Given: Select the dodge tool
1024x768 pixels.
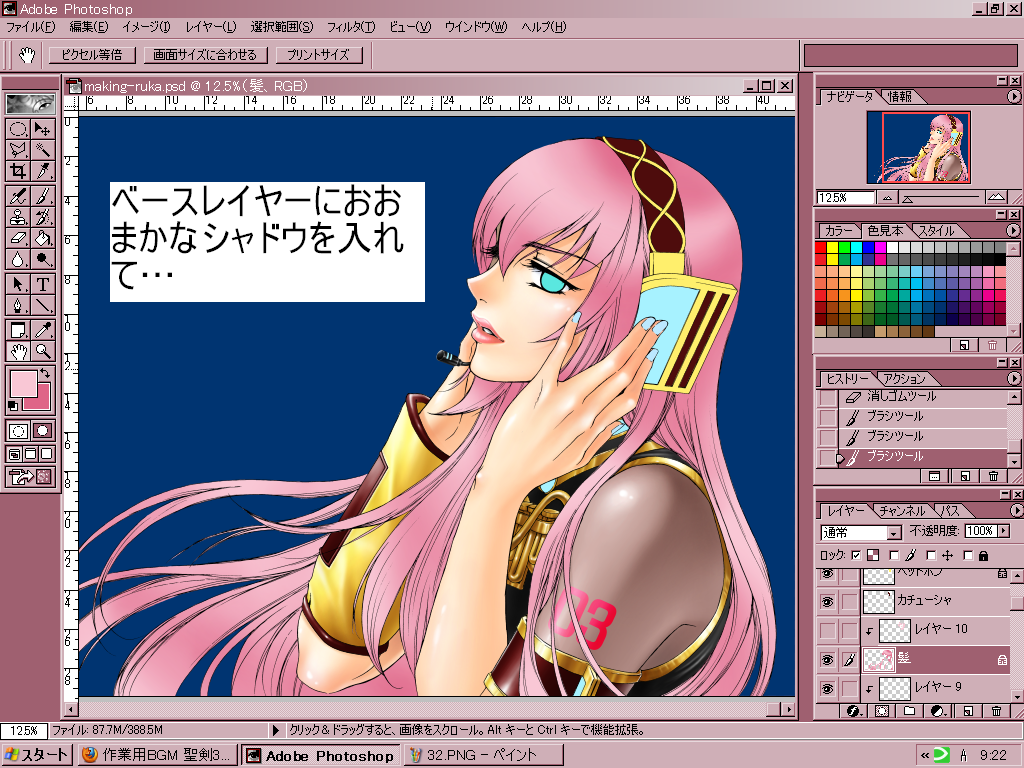Looking at the screenshot, I should [42, 259].
